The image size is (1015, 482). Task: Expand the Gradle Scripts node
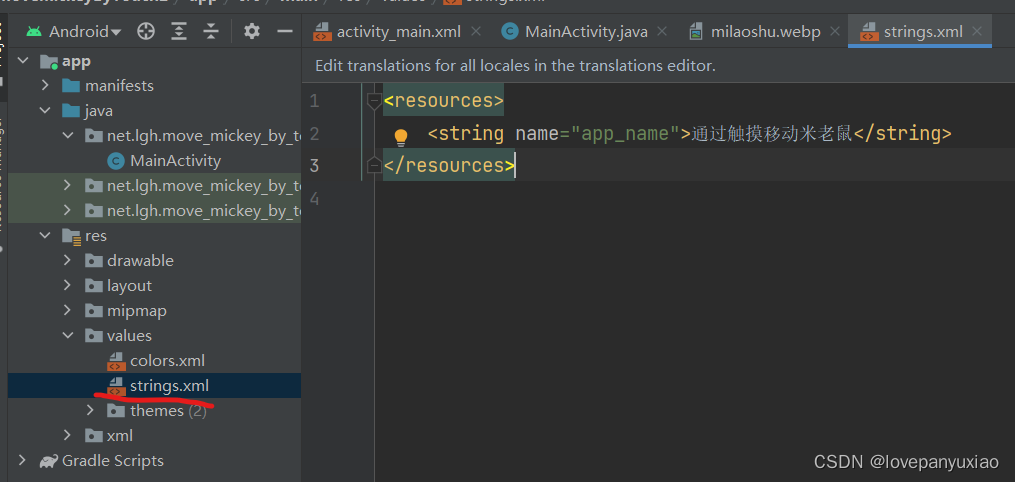[x=23, y=461]
